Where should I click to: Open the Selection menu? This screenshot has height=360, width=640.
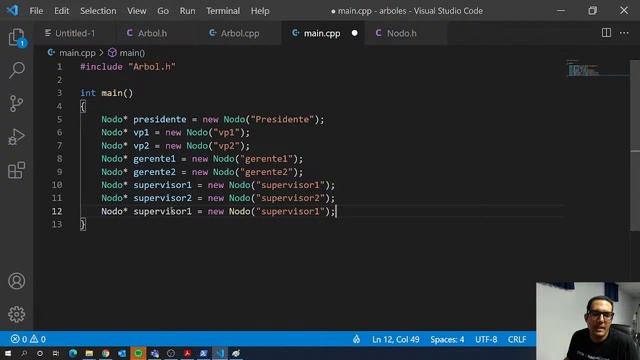[x=98, y=11]
